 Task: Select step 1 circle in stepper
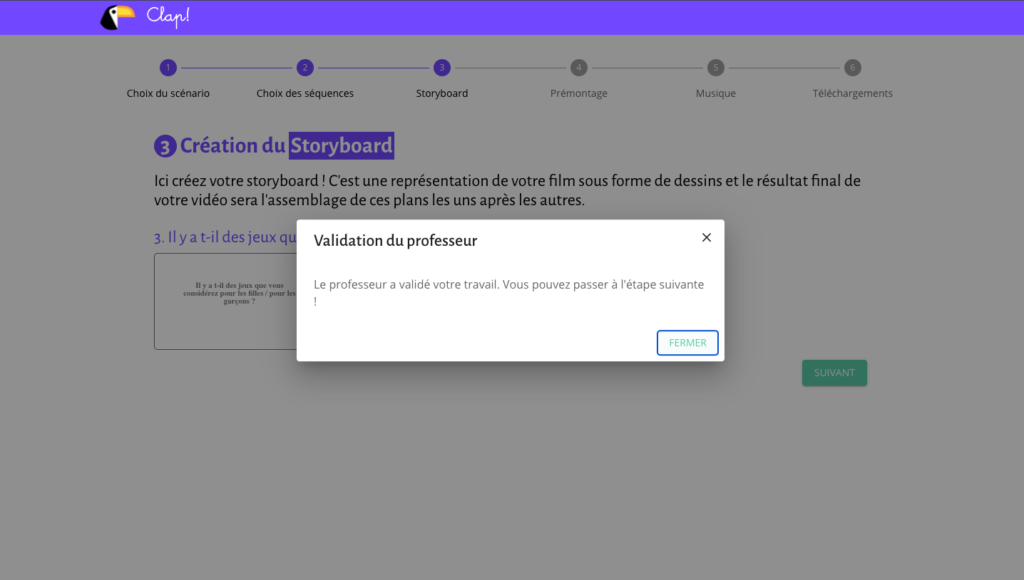168,68
